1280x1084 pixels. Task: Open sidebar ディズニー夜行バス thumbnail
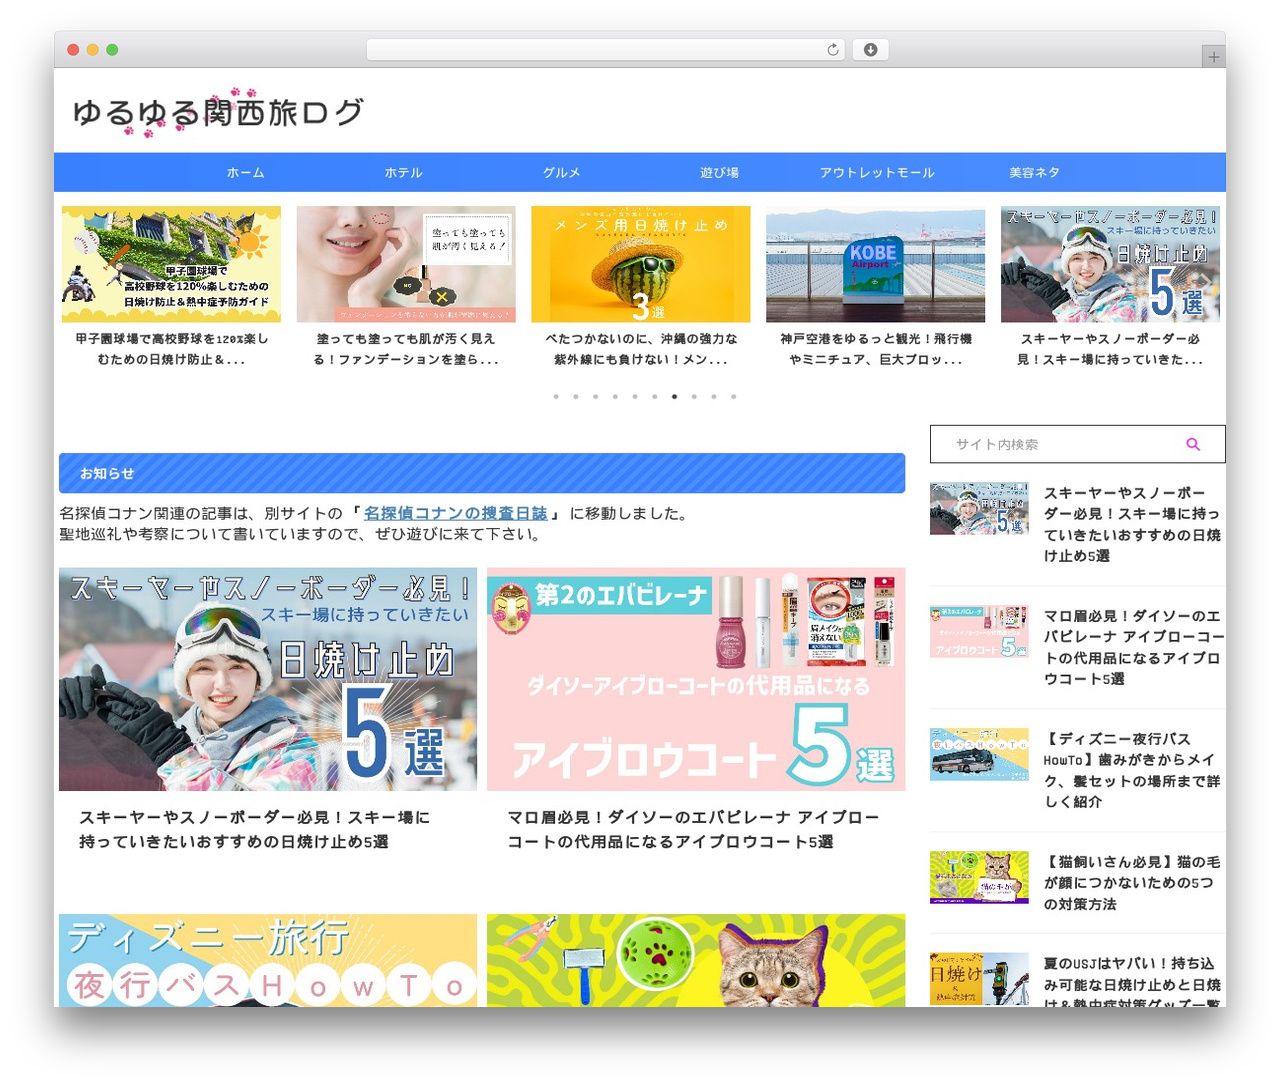[x=979, y=754]
